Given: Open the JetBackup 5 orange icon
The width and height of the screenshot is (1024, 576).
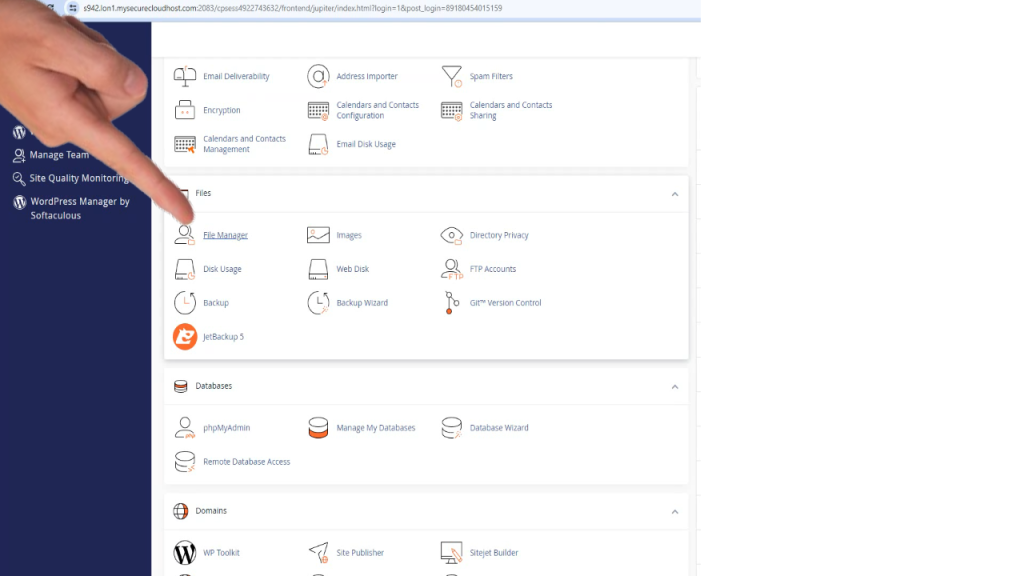Looking at the screenshot, I should coord(185,337).
